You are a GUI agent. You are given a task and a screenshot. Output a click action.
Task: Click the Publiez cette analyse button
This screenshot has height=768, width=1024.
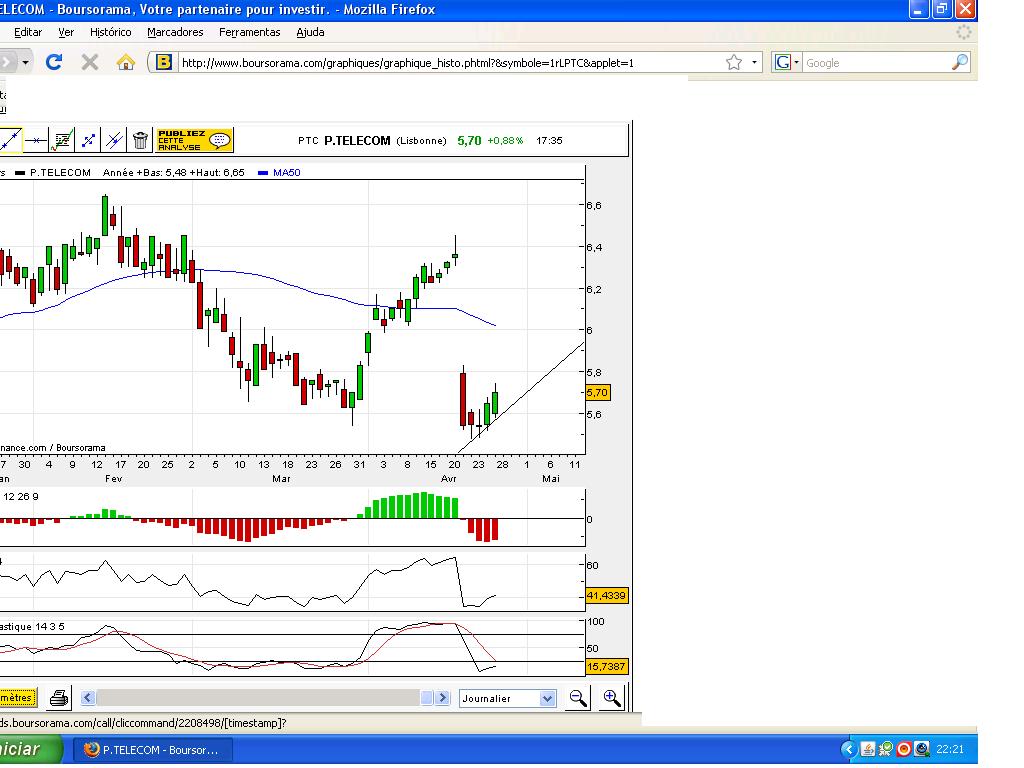pyautogui.click(x=194, y=140)
